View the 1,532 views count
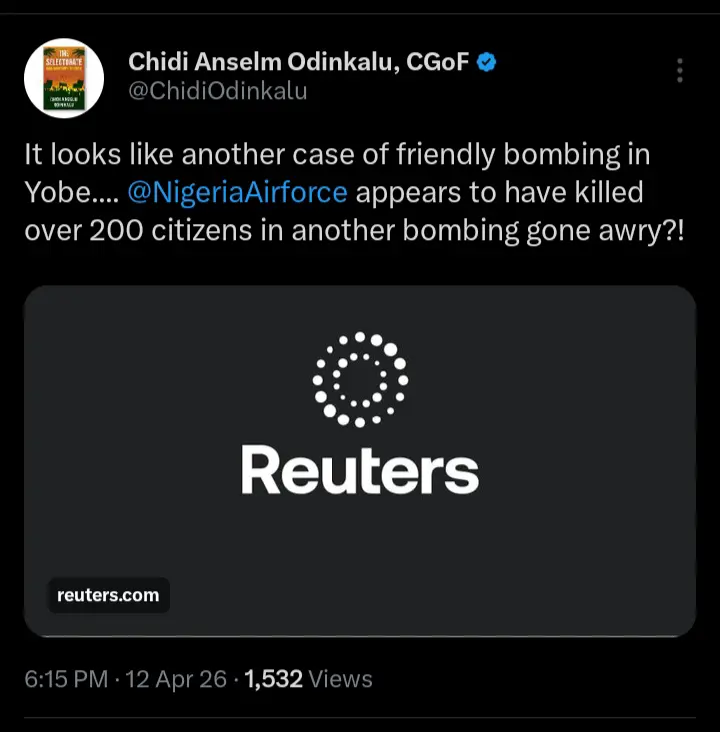Image resolution: width=720 pixels, height=732 pixels. [x=273, y=679]
